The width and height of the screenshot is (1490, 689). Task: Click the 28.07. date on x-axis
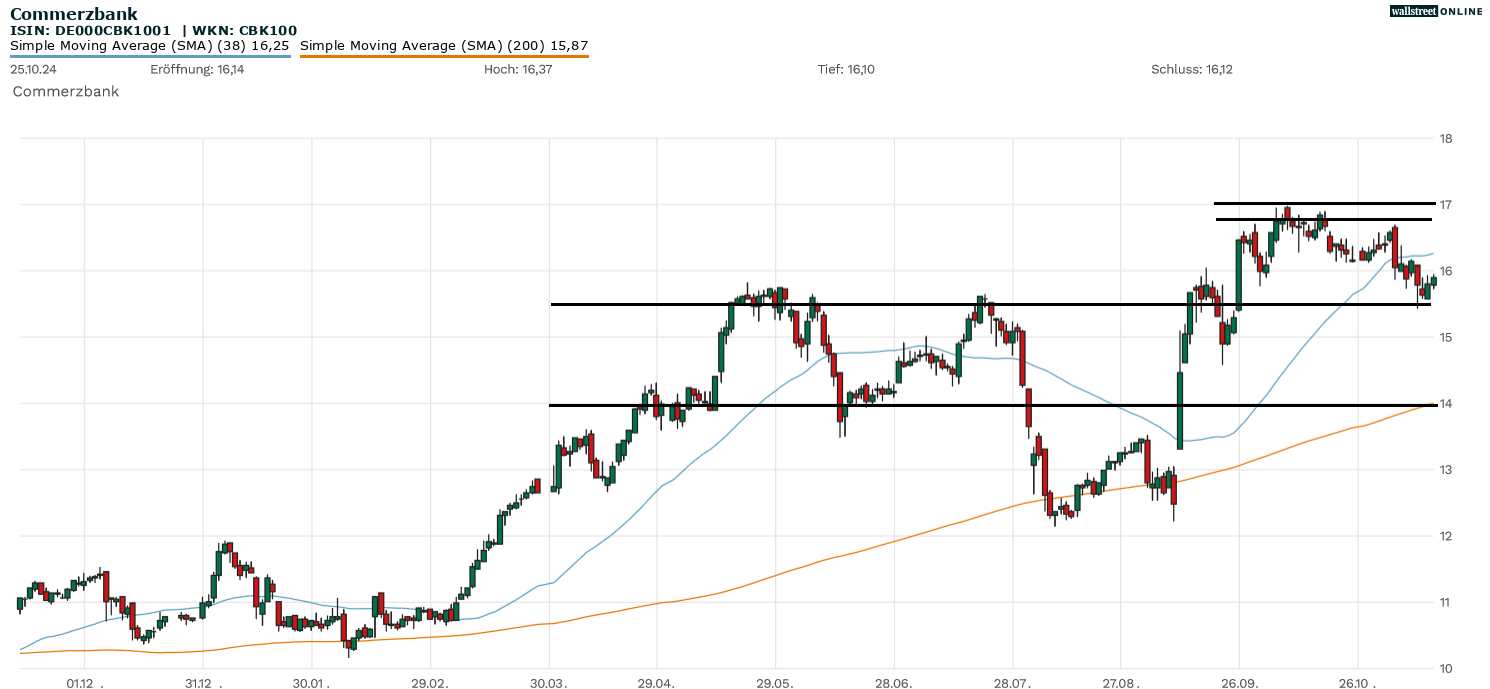pos(1012,684)
